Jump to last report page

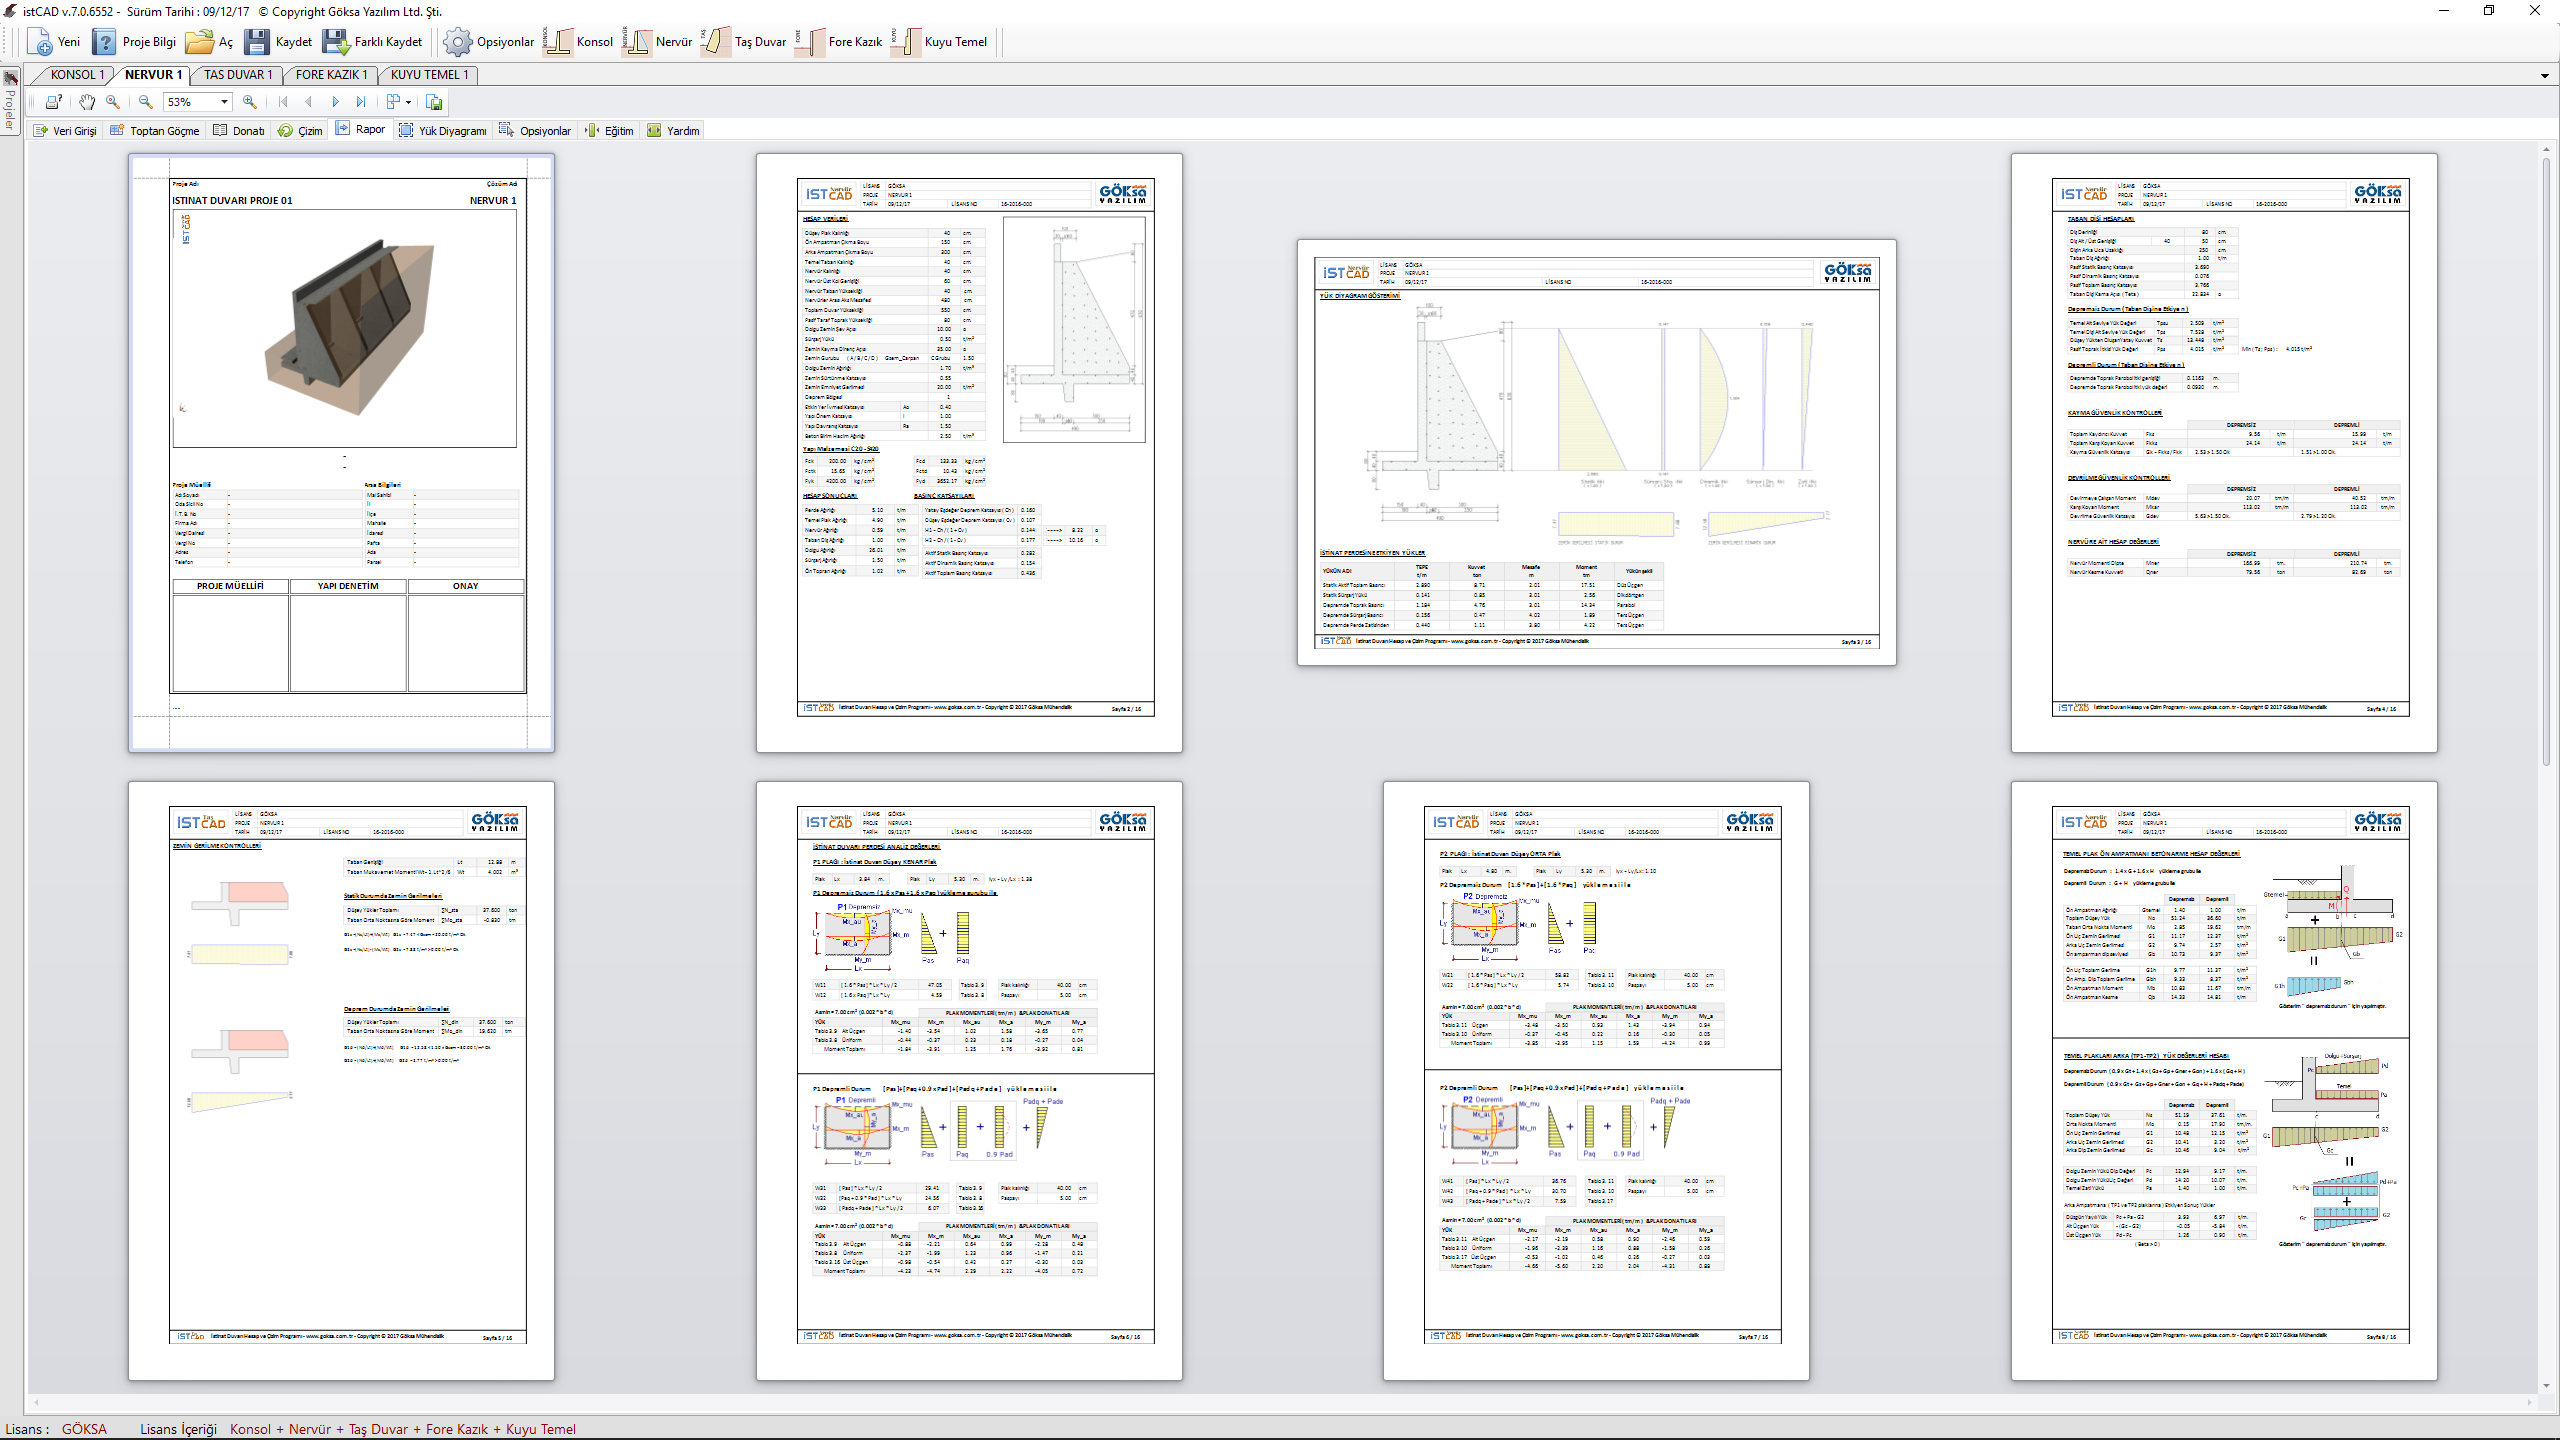(361, 102)
